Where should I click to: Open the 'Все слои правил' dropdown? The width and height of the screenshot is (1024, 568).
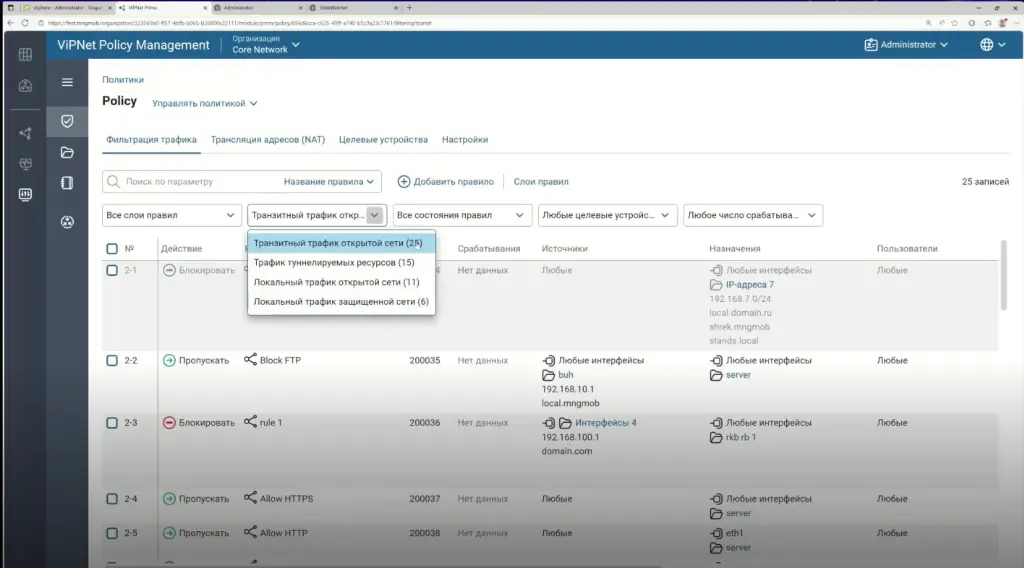pos(171,215)
